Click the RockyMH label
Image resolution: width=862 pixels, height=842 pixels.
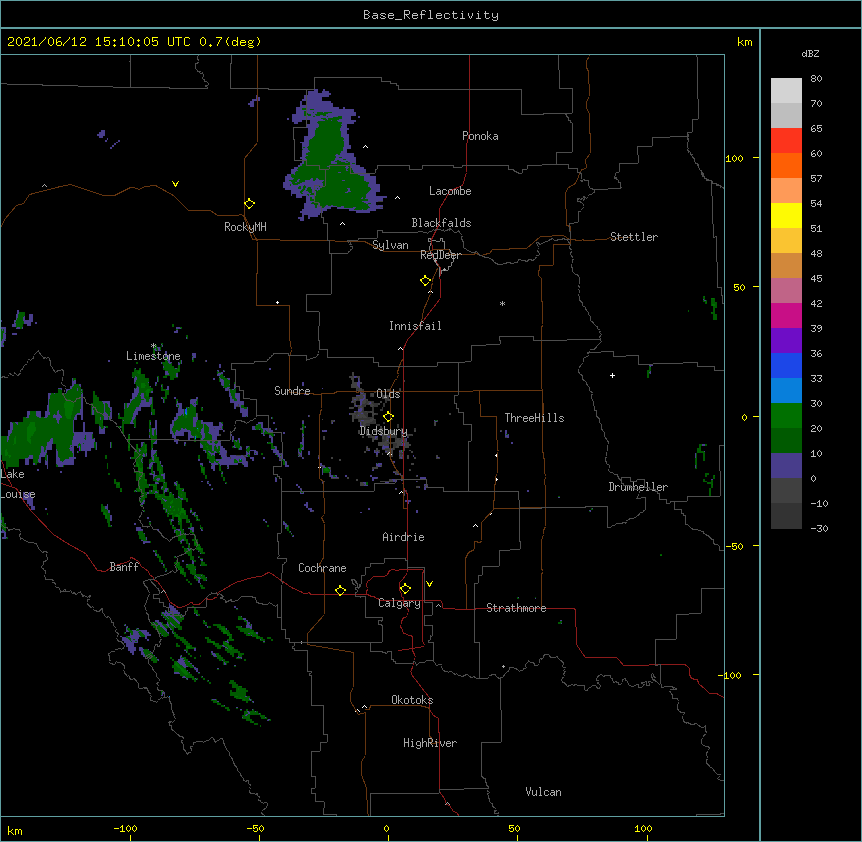tap(245, 227)
